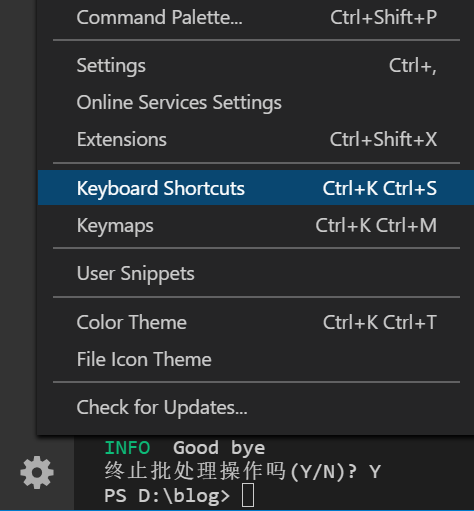Focus the terminal at the PS D:\blog> prompt
Viewport: 474px width, 511px height.
tap(179, 495)
